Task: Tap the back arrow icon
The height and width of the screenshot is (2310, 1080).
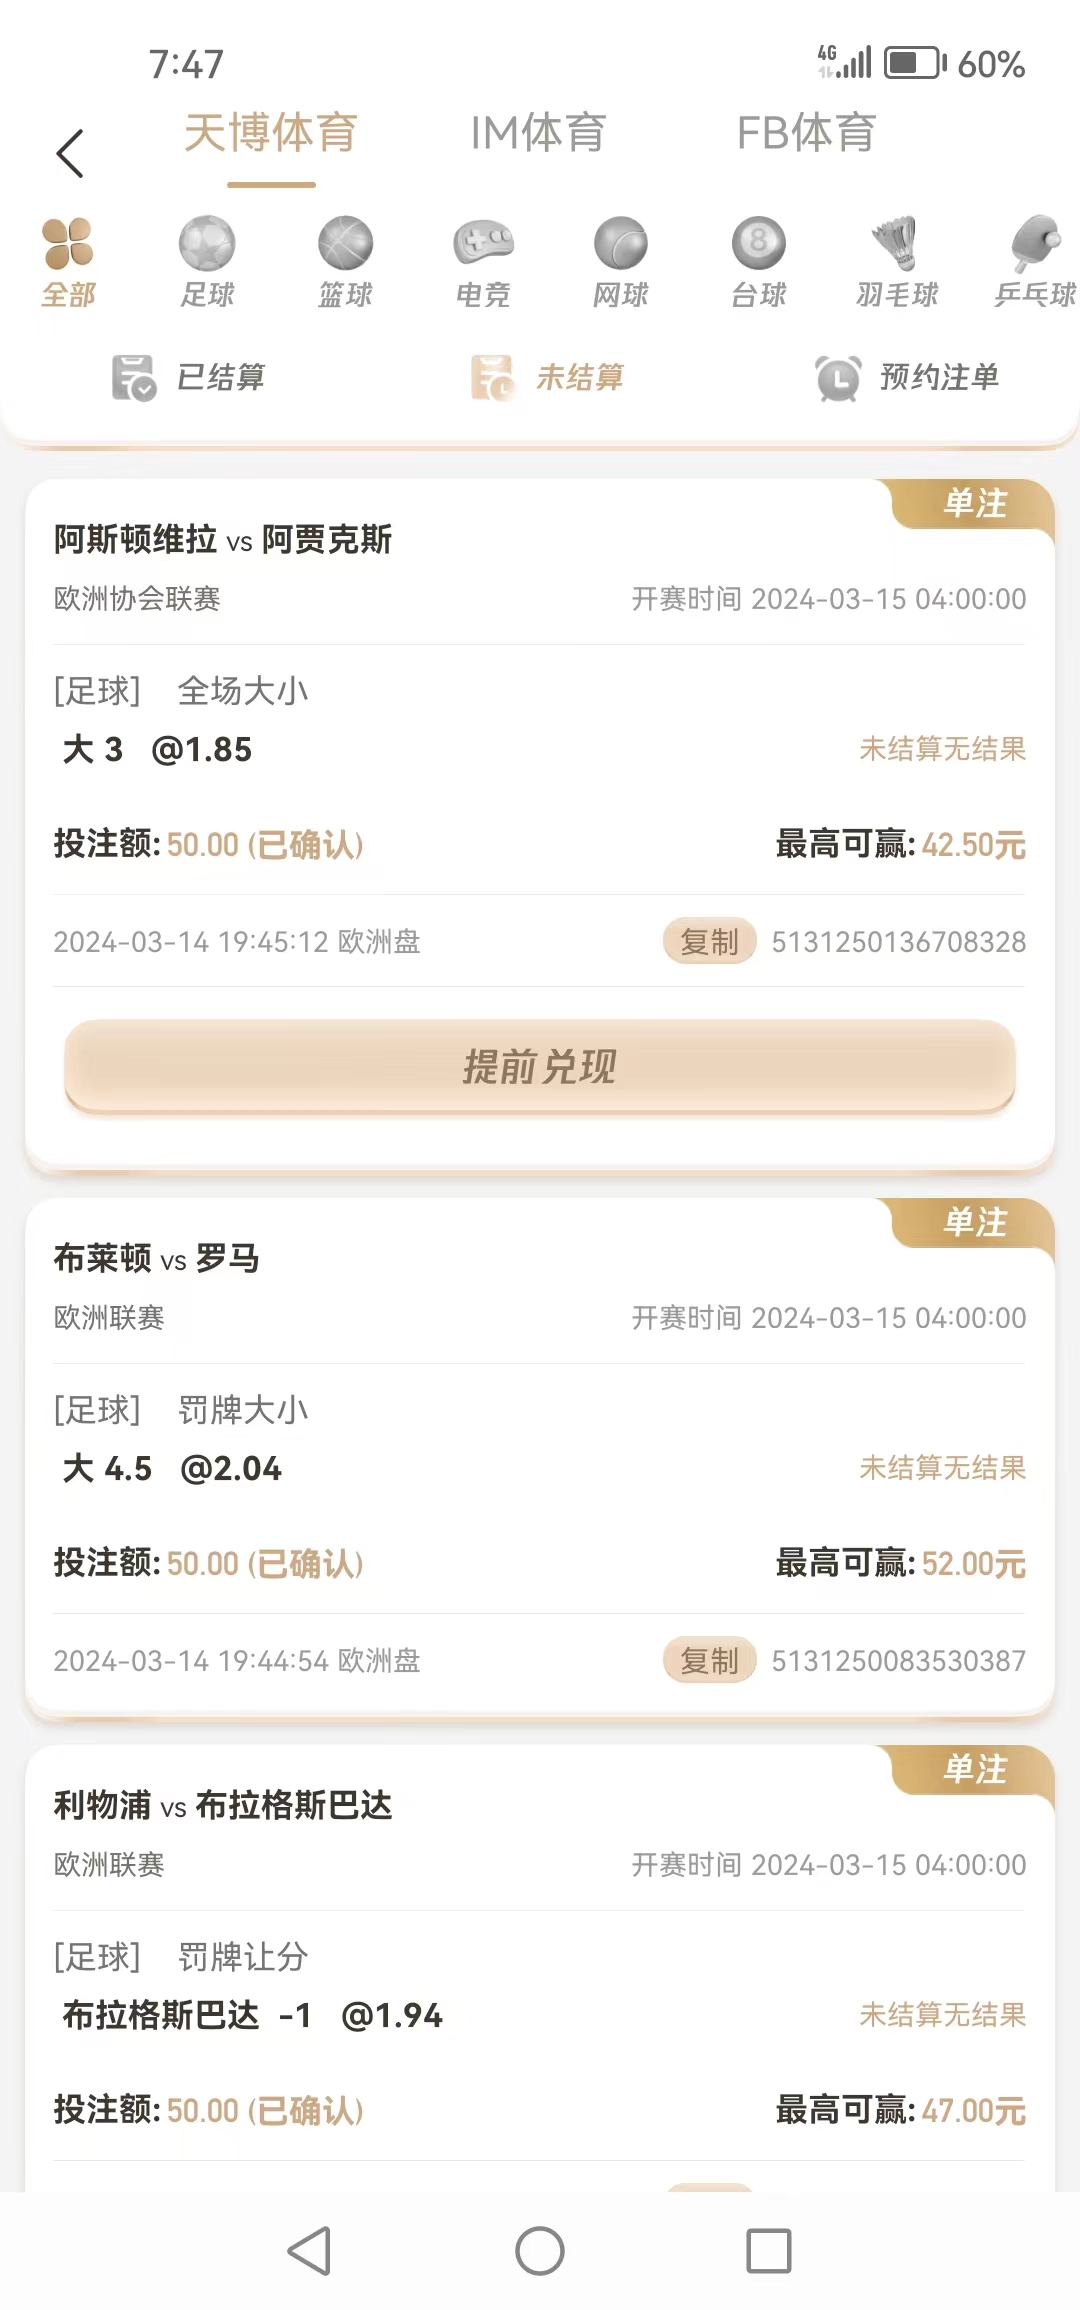Action: [x=70, y=154]
